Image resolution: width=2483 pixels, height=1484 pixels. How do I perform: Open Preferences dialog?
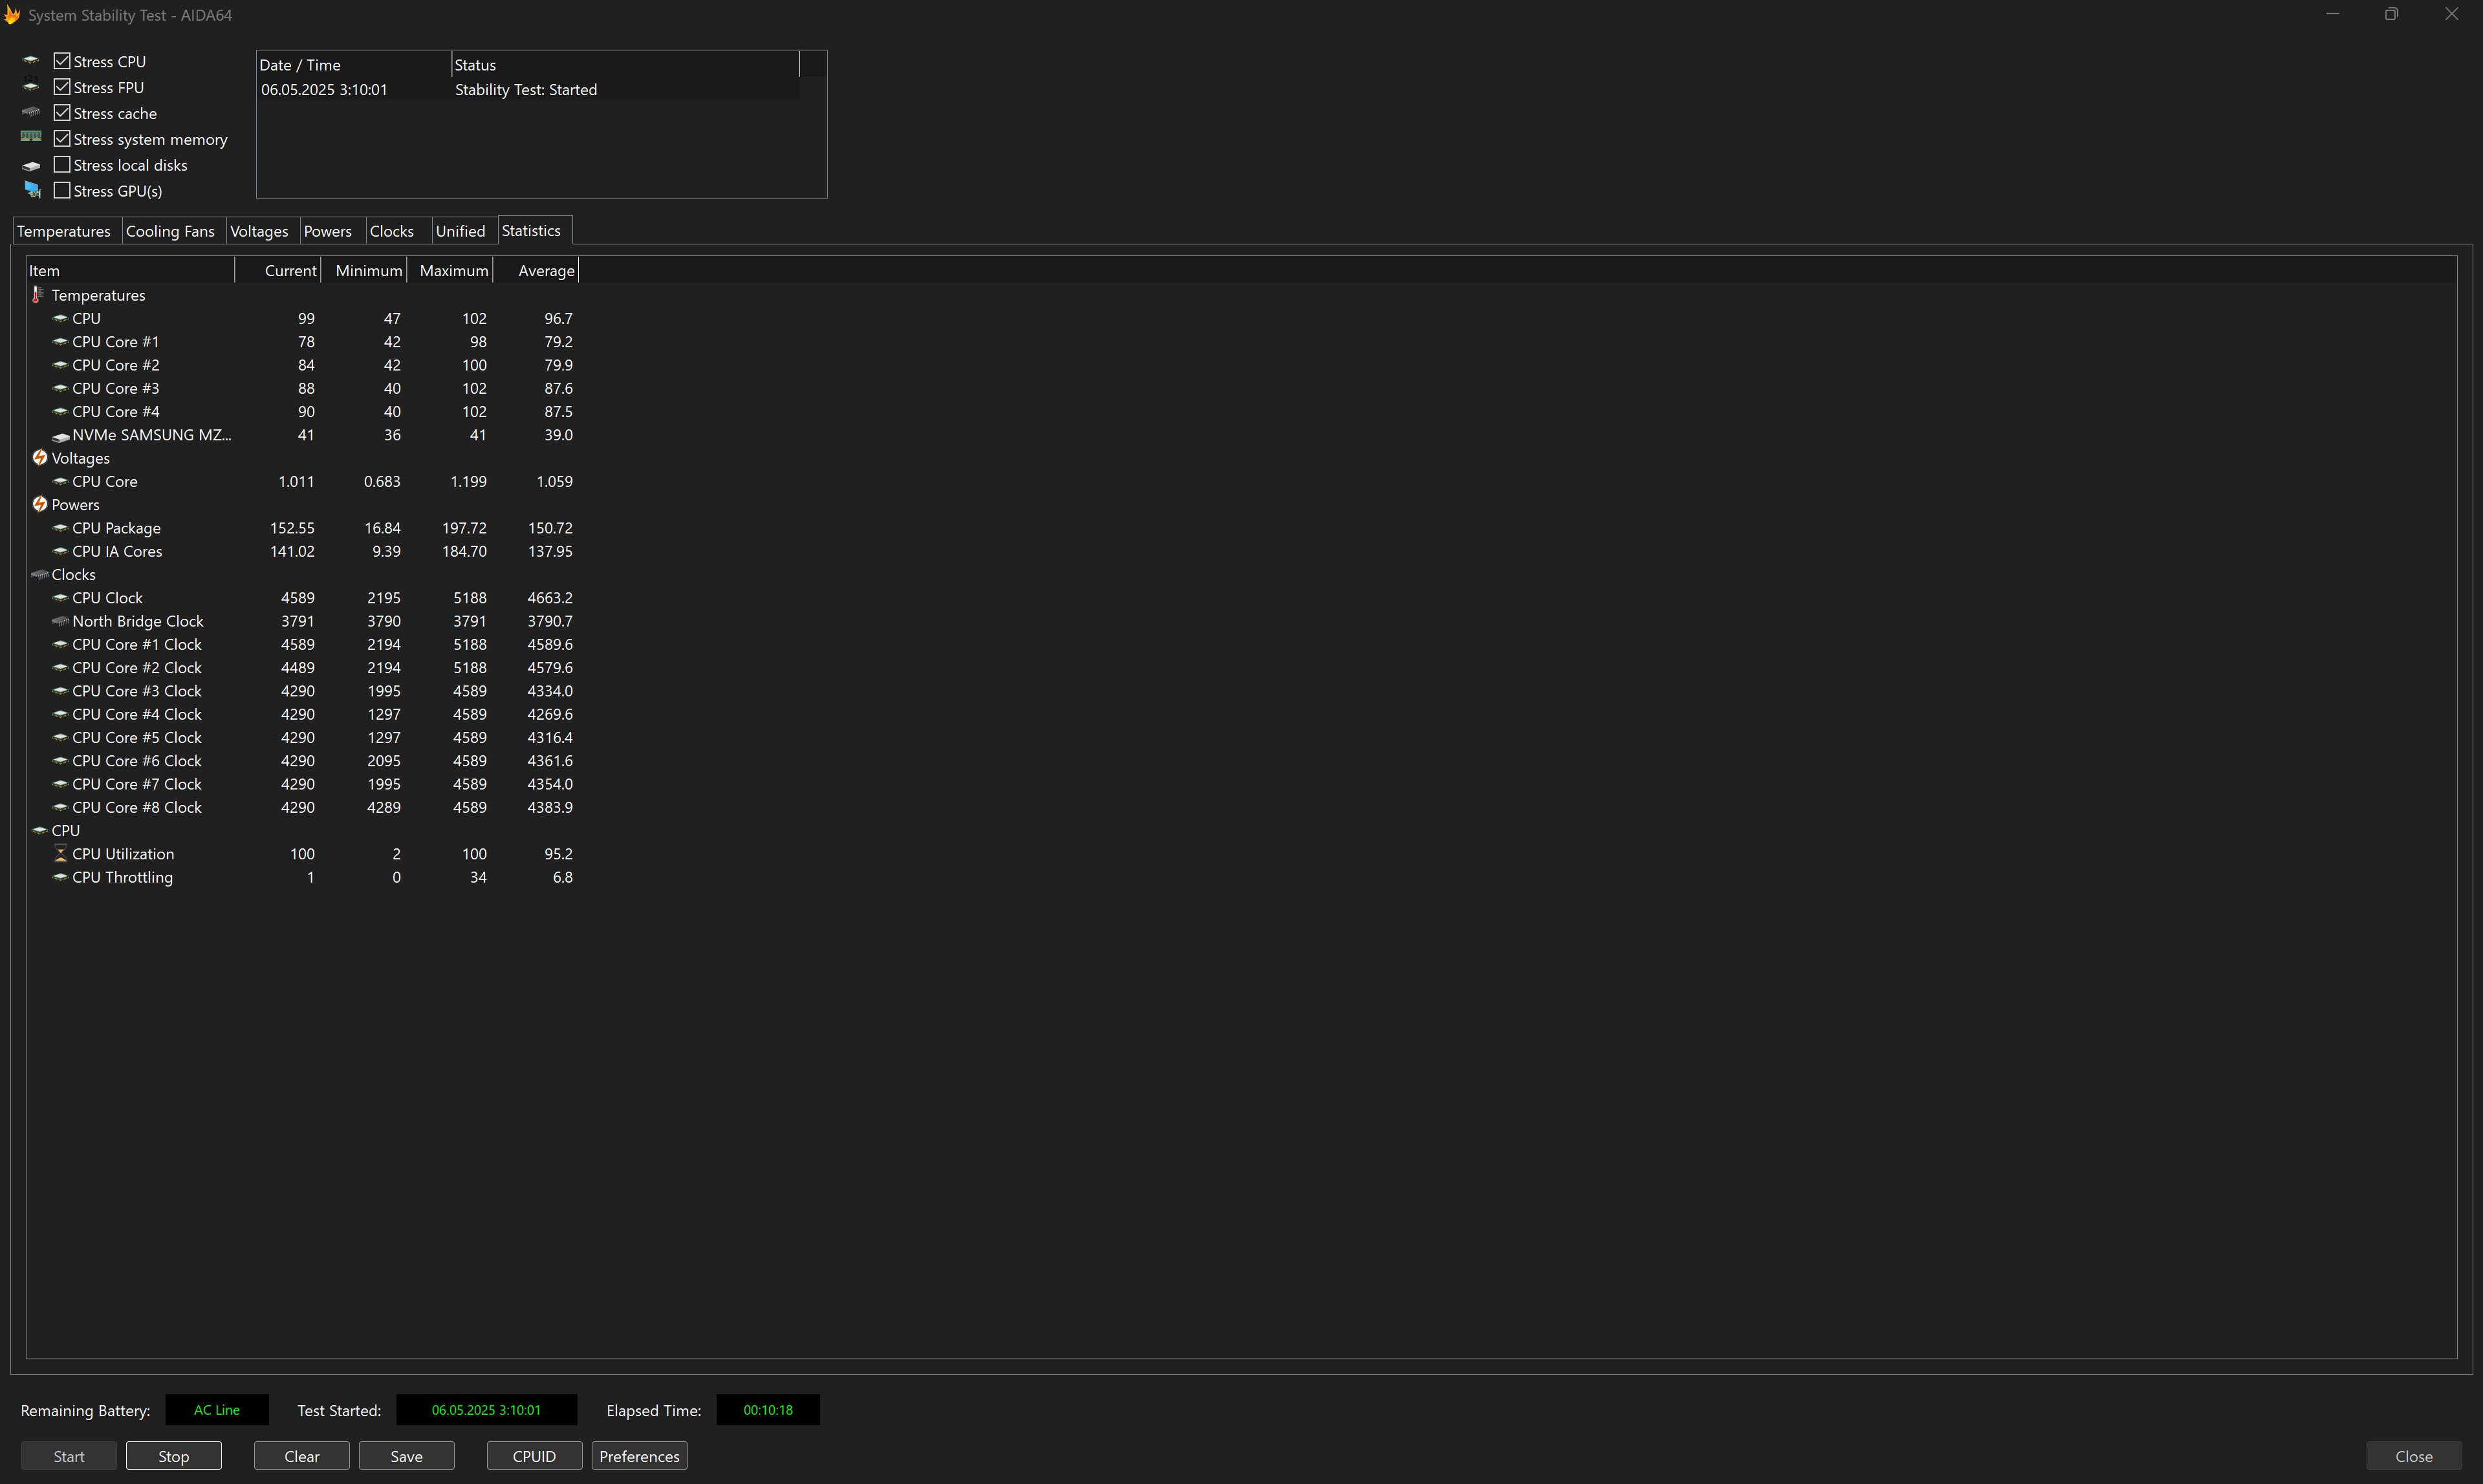(639, 1456)
